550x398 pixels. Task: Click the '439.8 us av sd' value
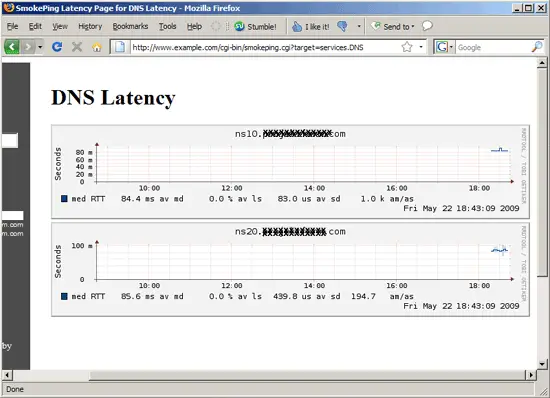point(307,296)
